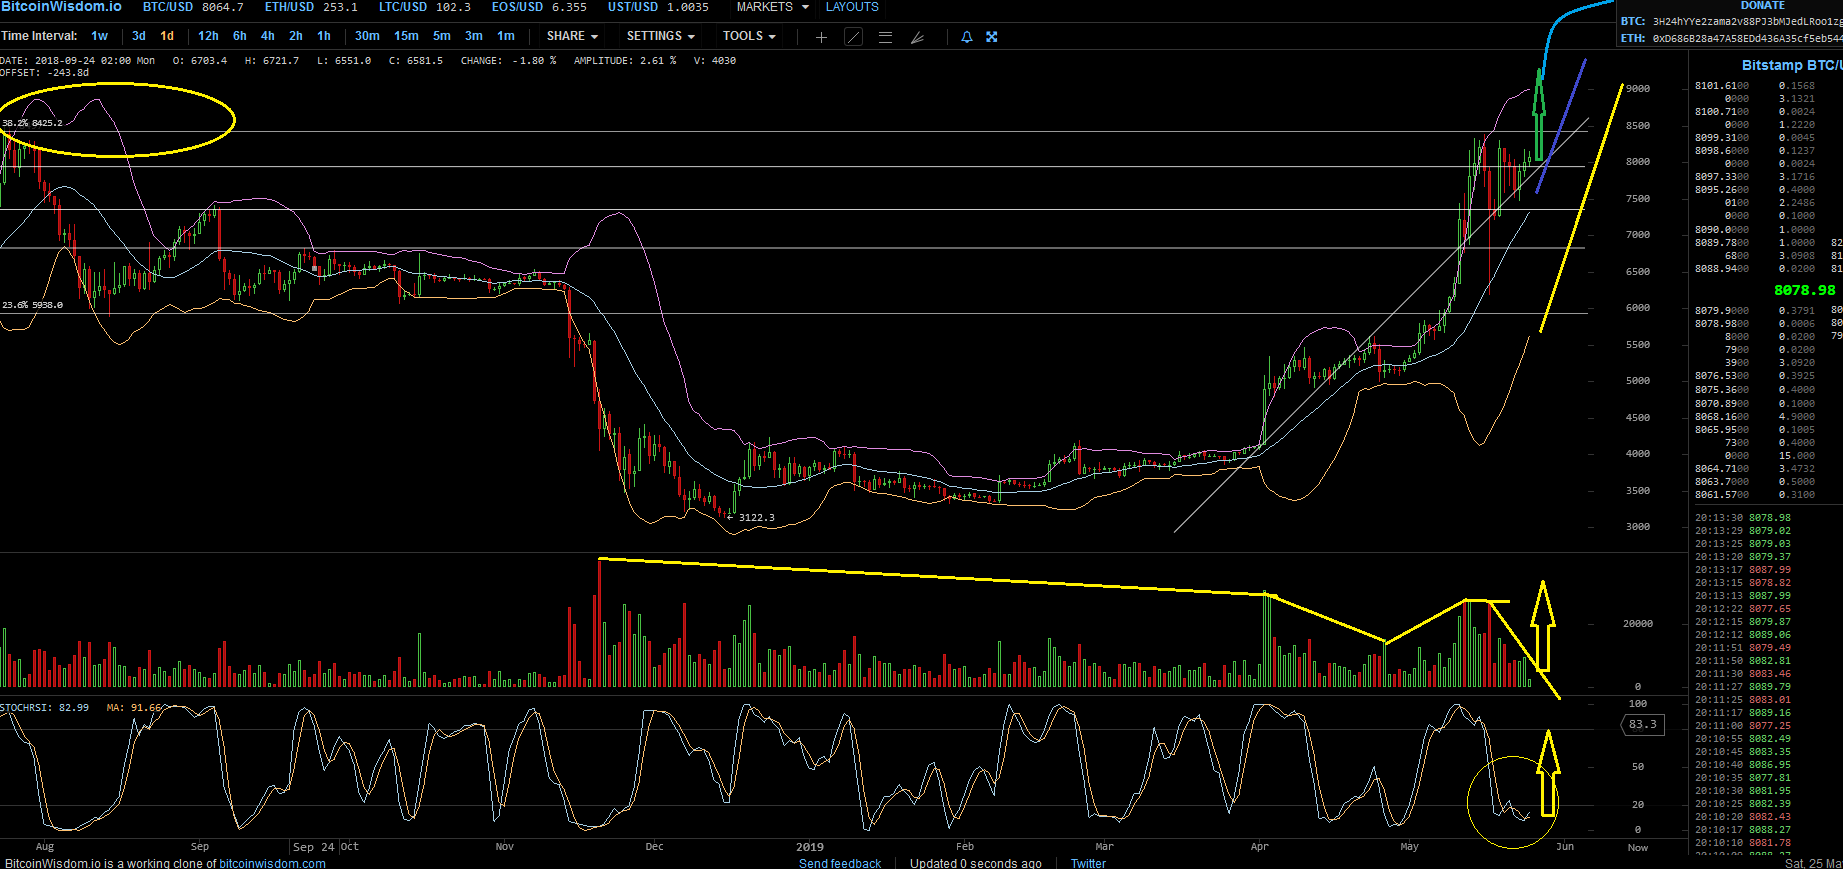Screen dimensions: 1843x869
Task: Open the SHARE dropdown
Action: pyautogui.click(x=572, y=36)
